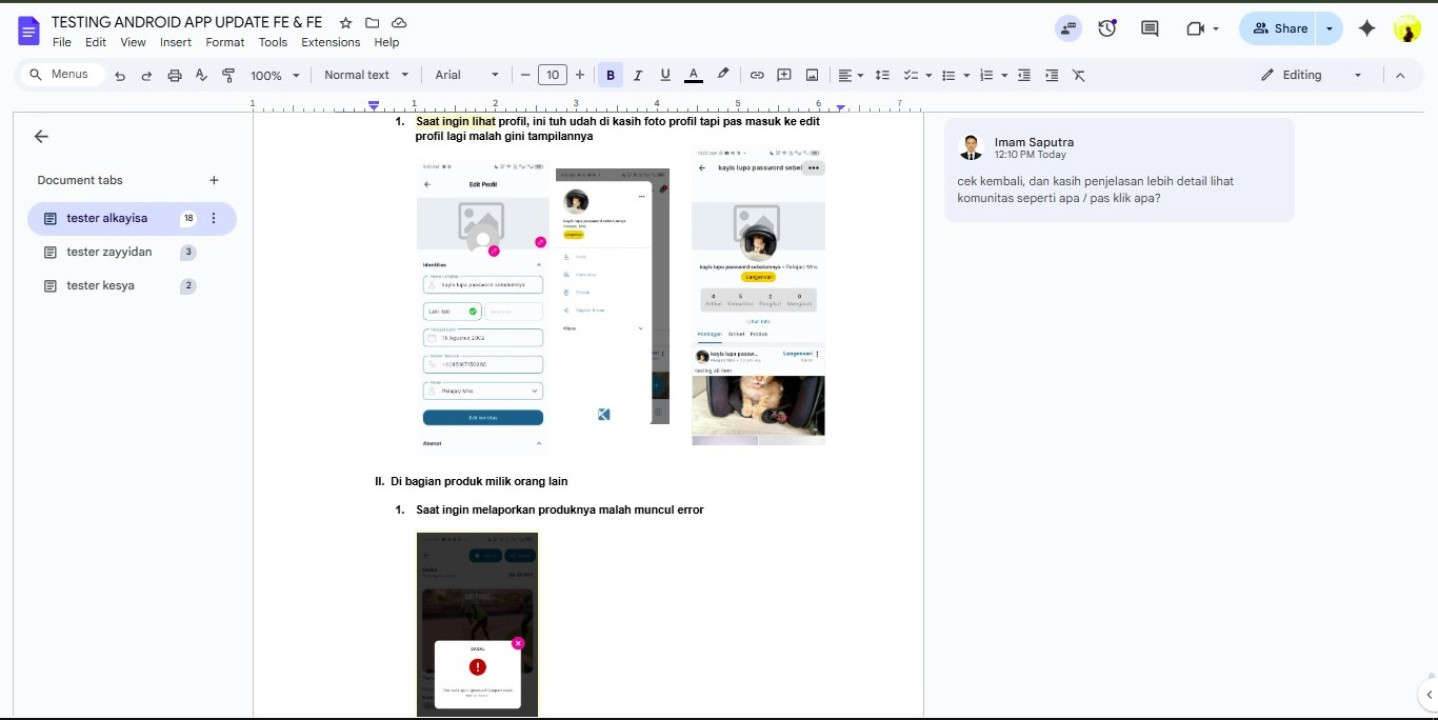The image size is (1438, 720).
Task: Open the highlight color picker
Action: coord(723,75)
